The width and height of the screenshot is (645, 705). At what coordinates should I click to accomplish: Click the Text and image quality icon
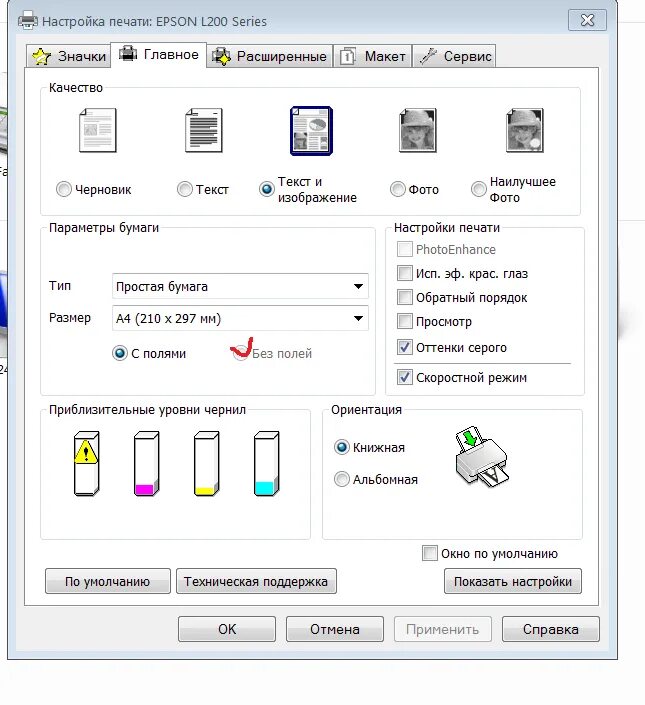coord(311,131)
